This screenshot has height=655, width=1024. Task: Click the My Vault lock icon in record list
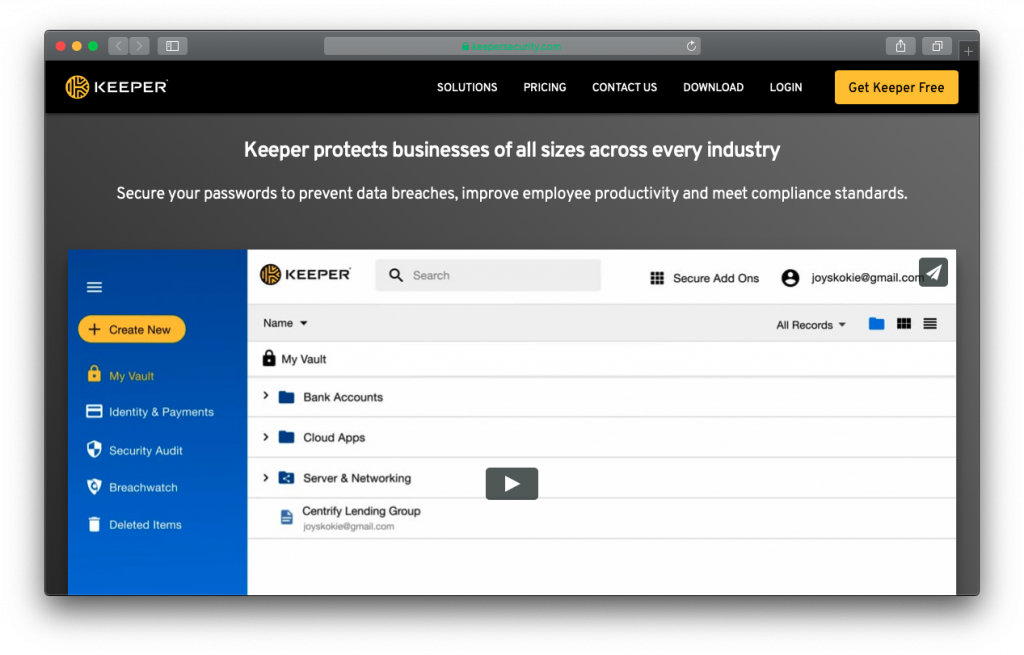click(x=268, y=358)
